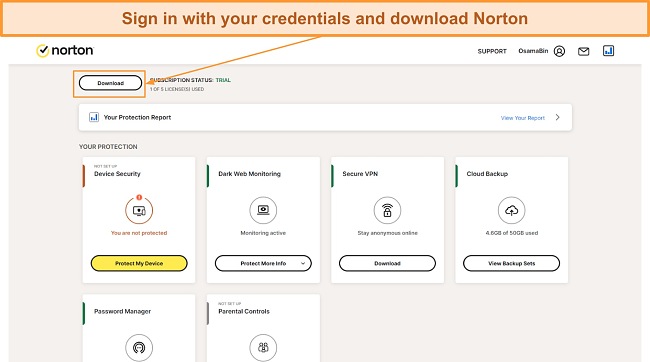650x362 pixels.
Task: Click the Password Manager icon
Action: (139, 347)
